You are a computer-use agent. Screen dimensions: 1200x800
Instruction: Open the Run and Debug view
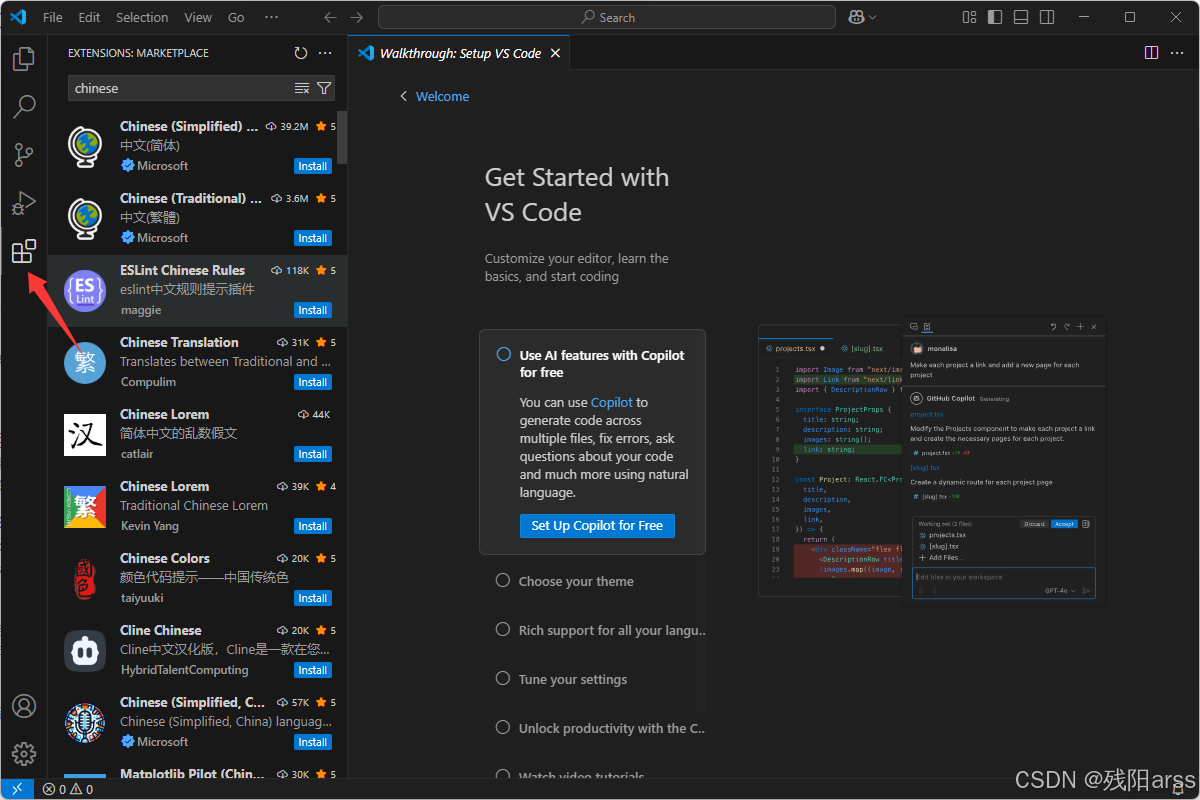click(24, 203)
